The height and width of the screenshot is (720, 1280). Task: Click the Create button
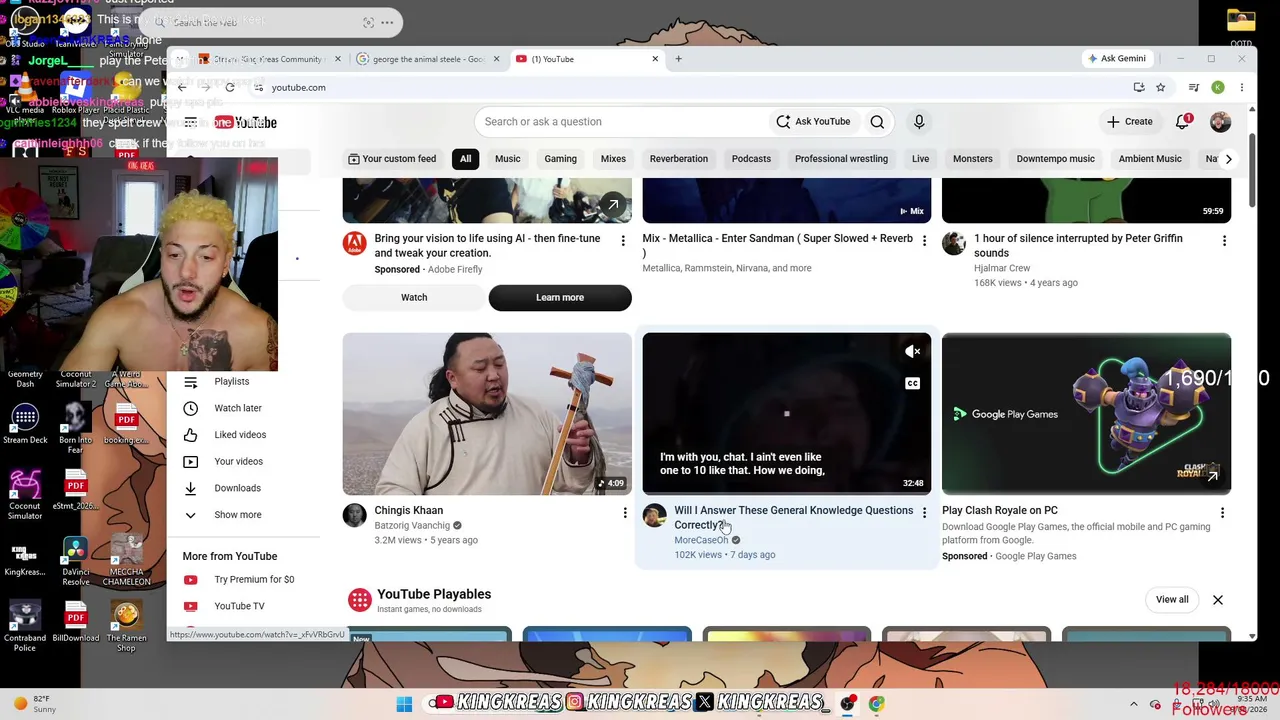click(x=1130, y=122)
